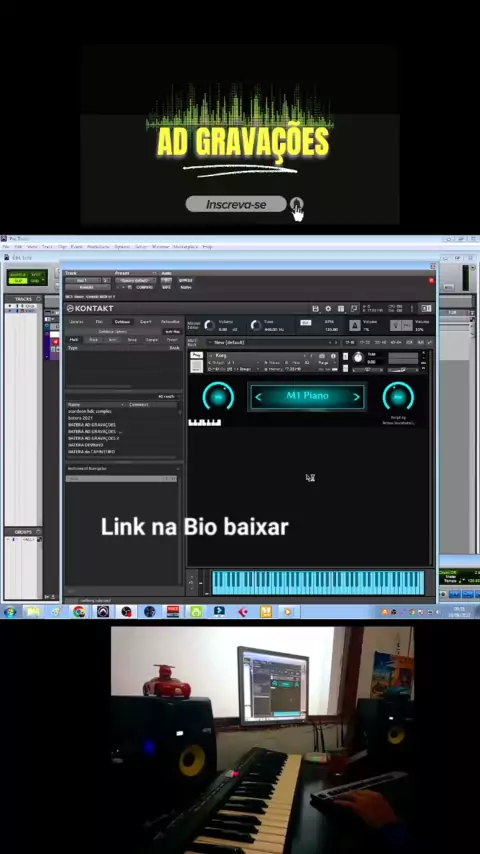The image size is (480, 854).
Task: Click the red plugin close indicator
Action: 431,280
